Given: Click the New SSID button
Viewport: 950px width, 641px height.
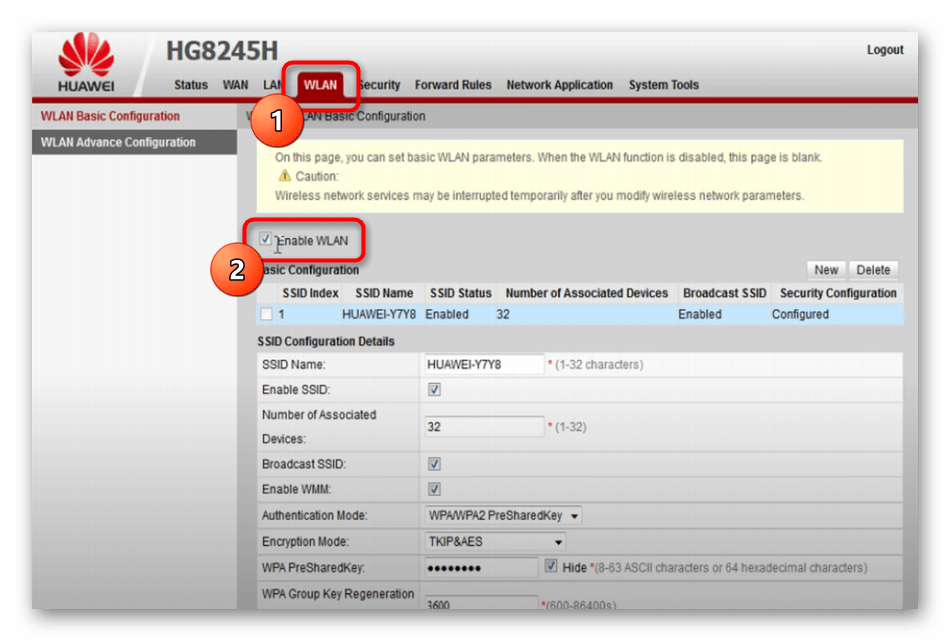Looking at the screenshot, I should (826, 270).
